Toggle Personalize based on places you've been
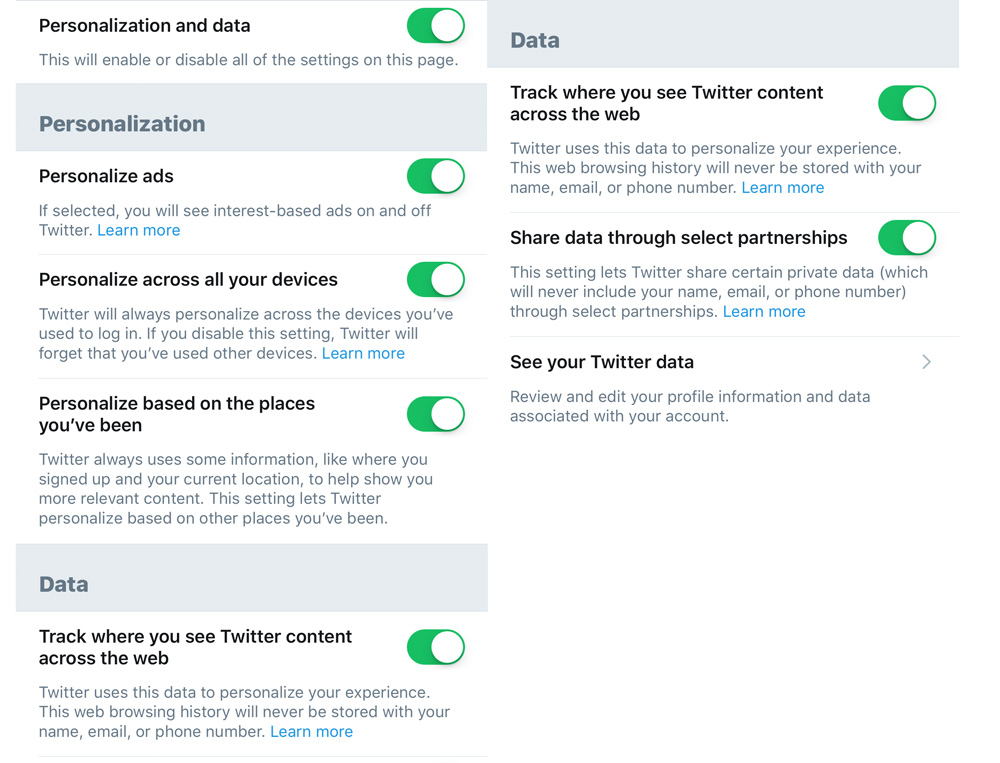Image resolution: width=1000 pixels, height=763 pixels. [x=436, y=414]
